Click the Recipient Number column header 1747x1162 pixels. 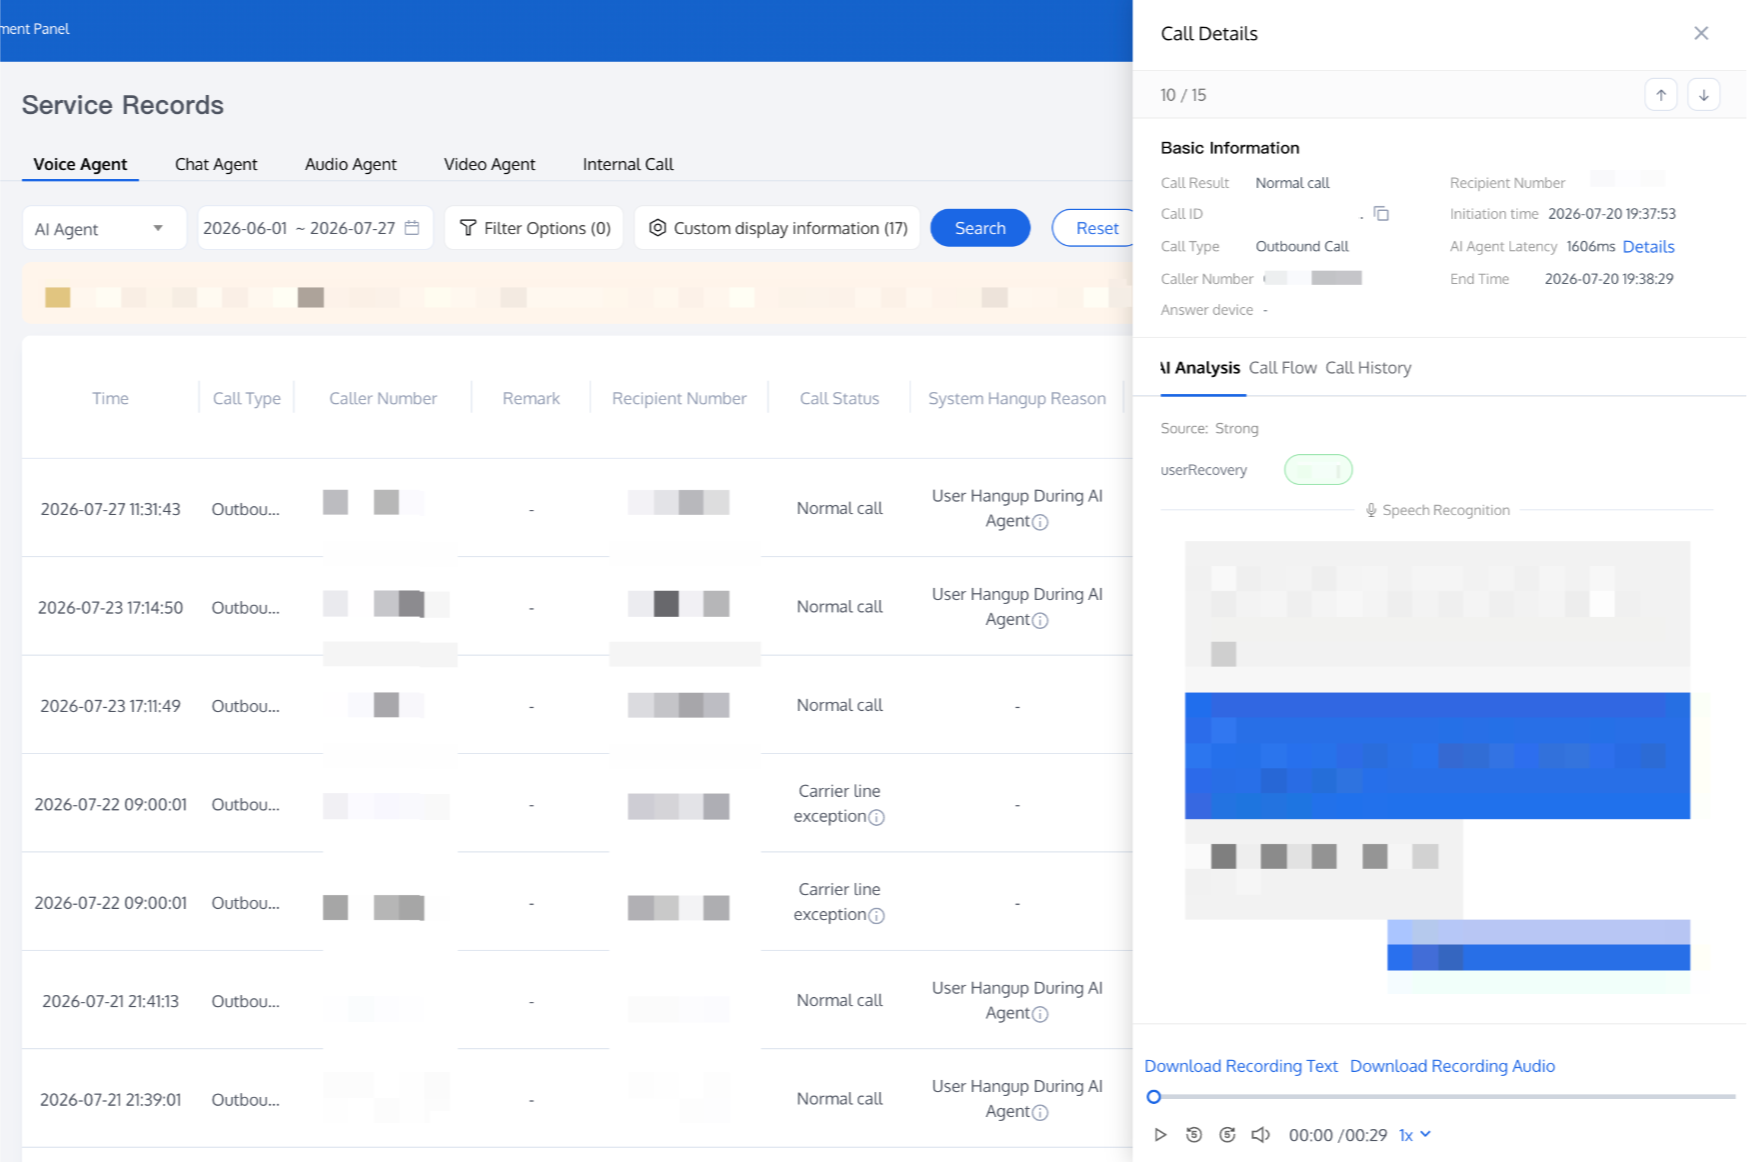tap(679, 398)
